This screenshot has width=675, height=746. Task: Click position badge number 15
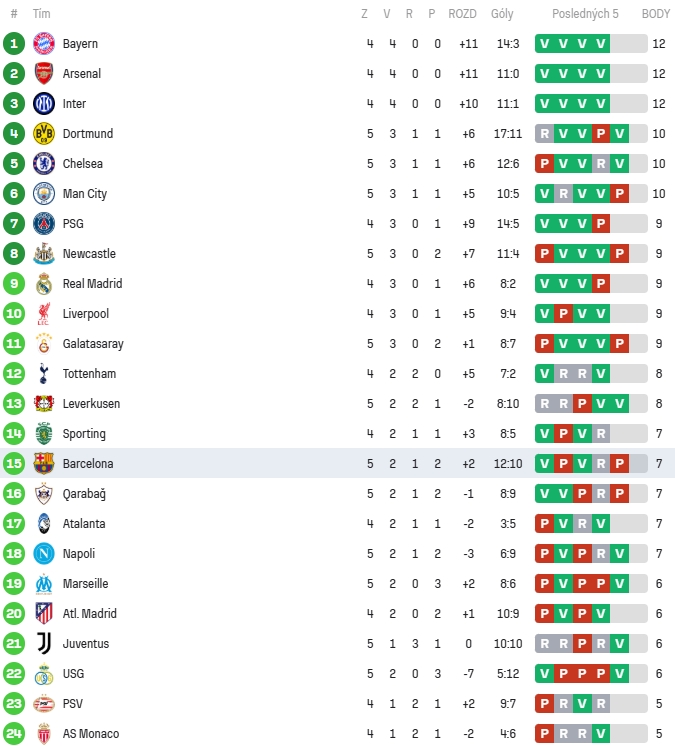tap(14, 464)
